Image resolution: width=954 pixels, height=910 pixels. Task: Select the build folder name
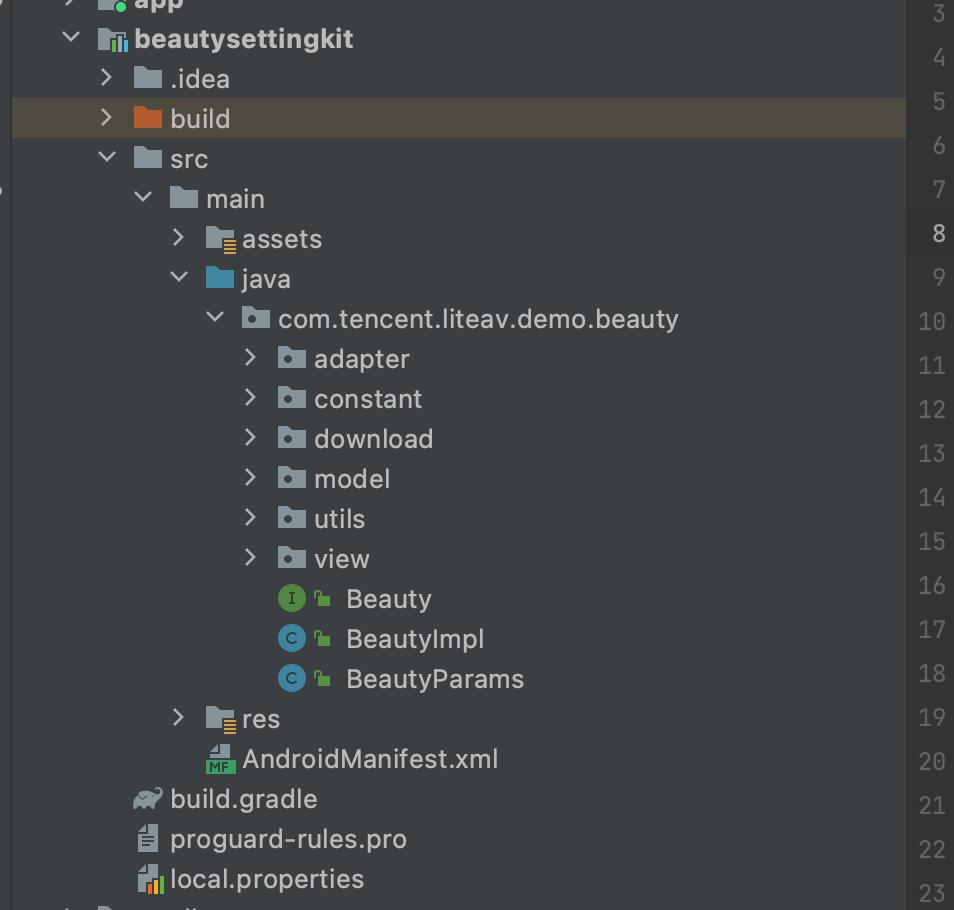(200, 119)
